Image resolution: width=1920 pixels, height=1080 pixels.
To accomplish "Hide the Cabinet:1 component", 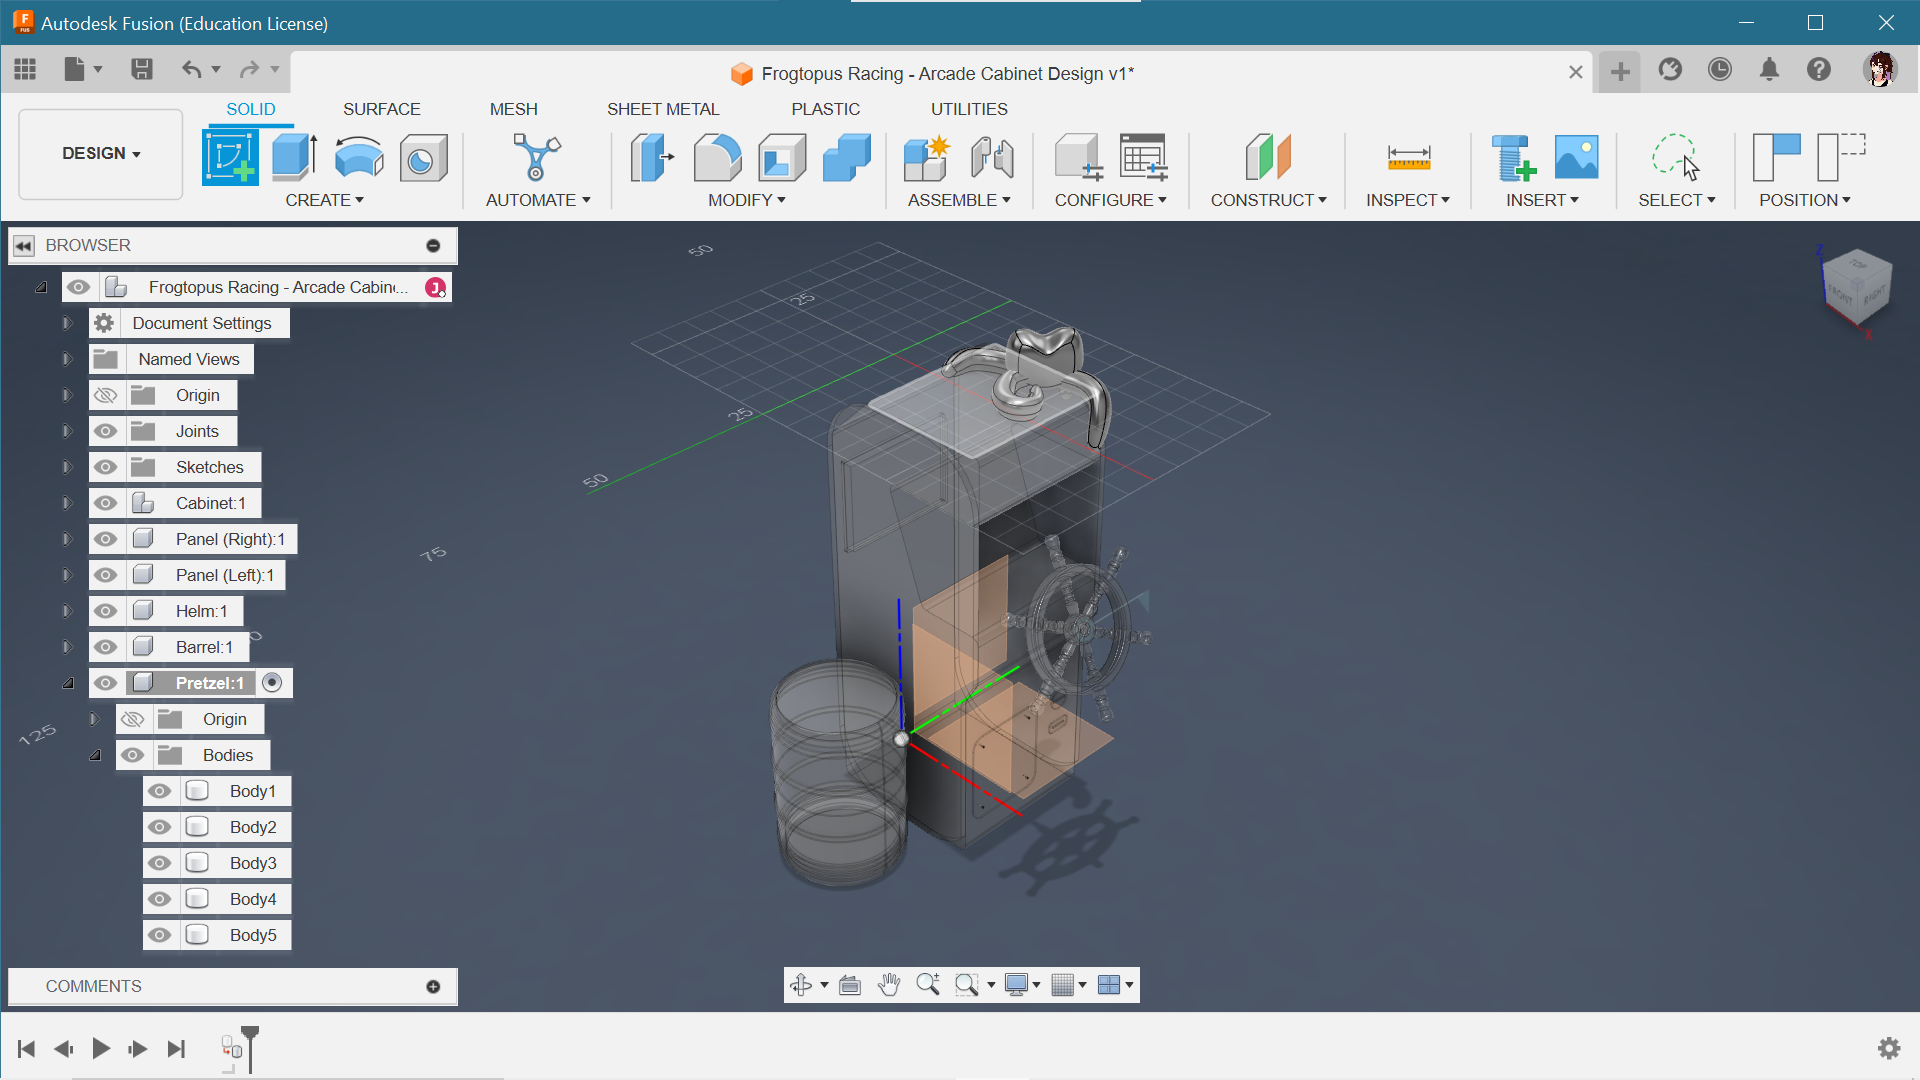I will click(x=106, y=503).
